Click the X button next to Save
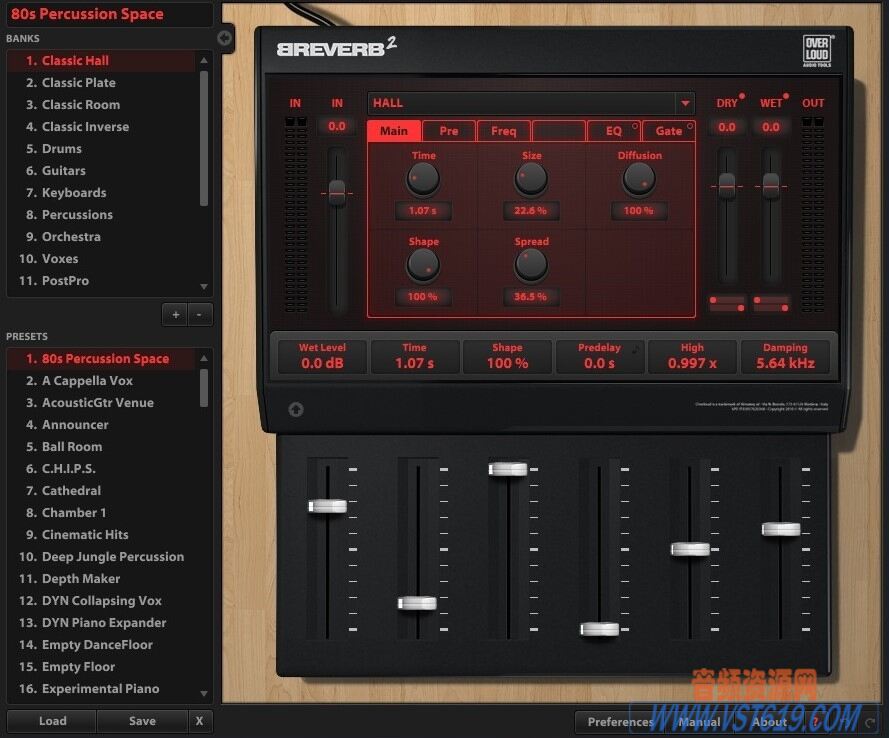 pyautogui.click(x=199, y=720)
